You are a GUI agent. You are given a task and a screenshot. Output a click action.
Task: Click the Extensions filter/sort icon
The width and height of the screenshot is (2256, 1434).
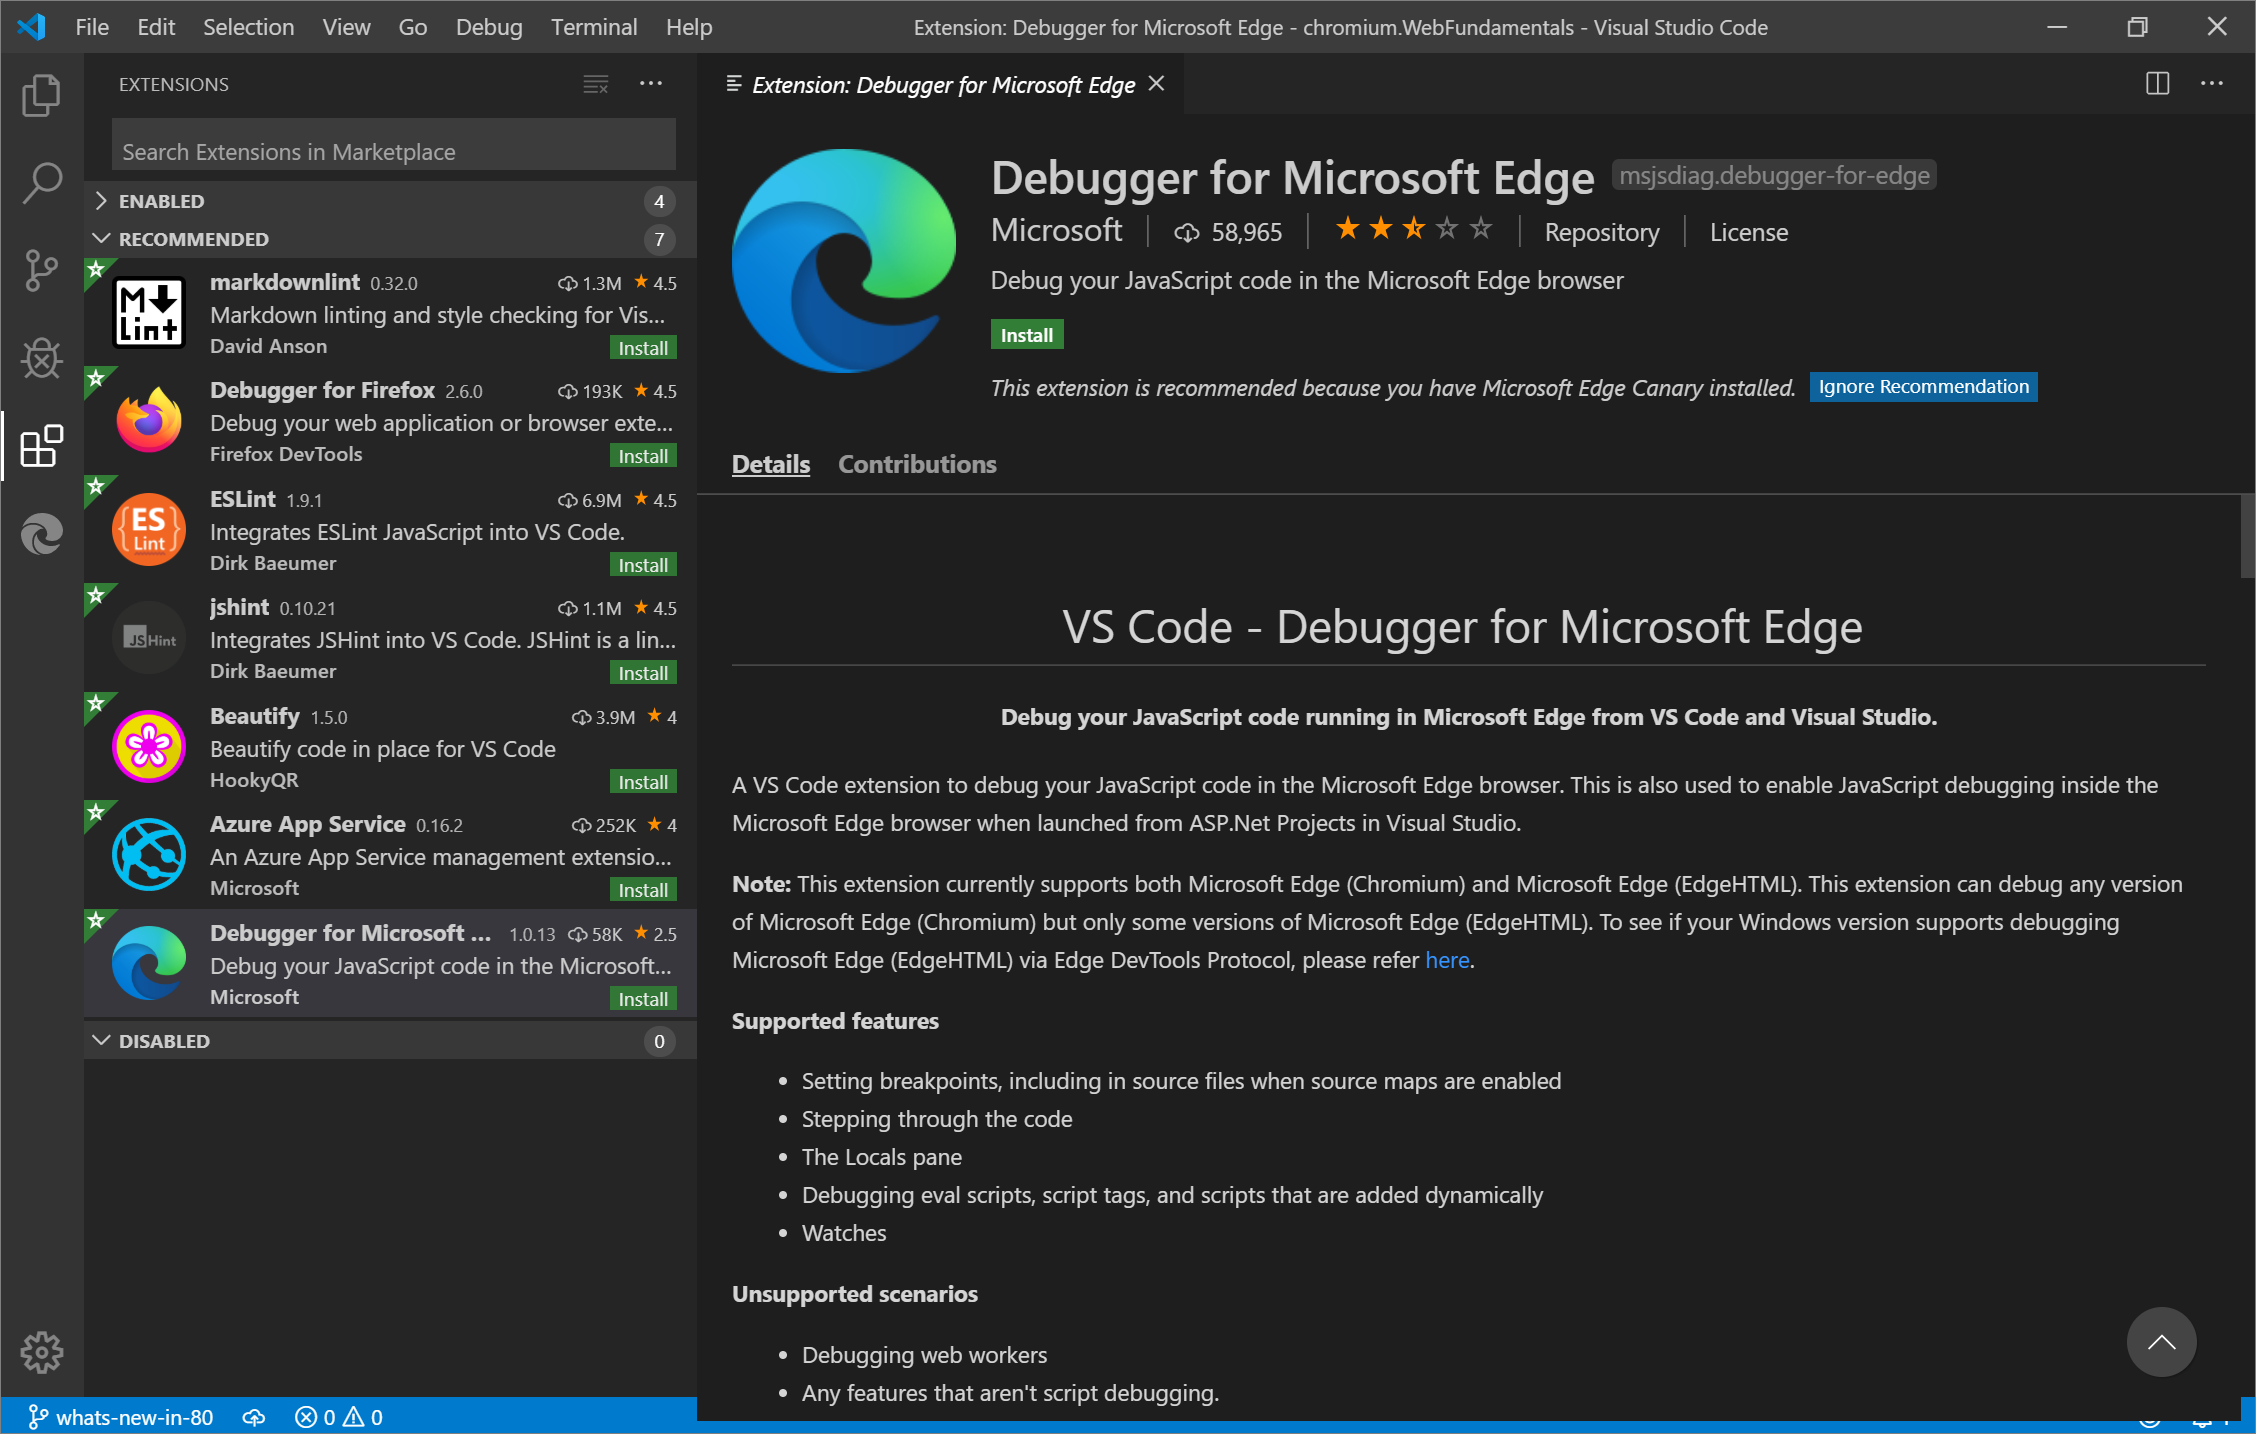595,82
